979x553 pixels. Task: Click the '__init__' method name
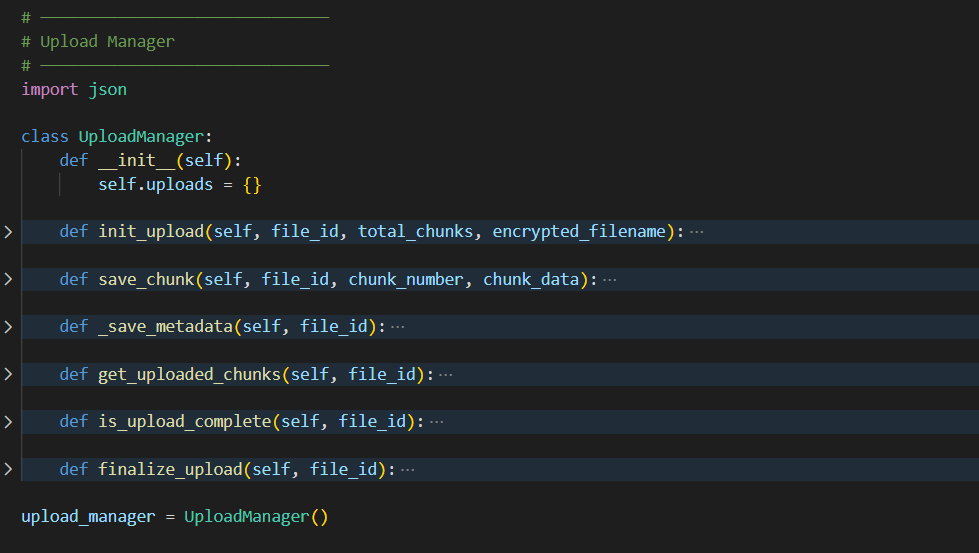(137, 160)
